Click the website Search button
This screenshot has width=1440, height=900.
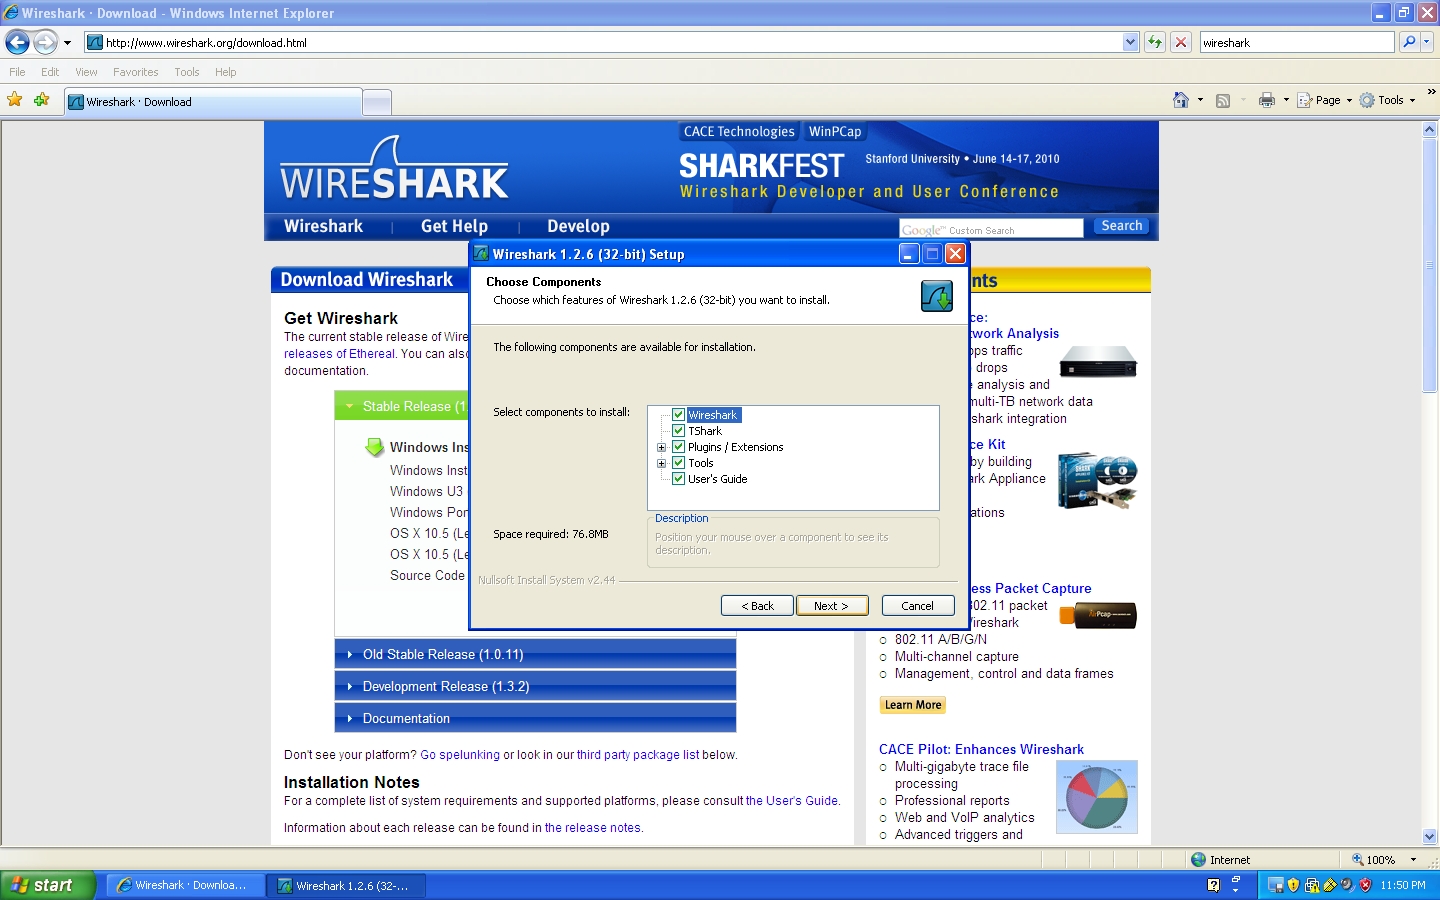pos(1121,226)
